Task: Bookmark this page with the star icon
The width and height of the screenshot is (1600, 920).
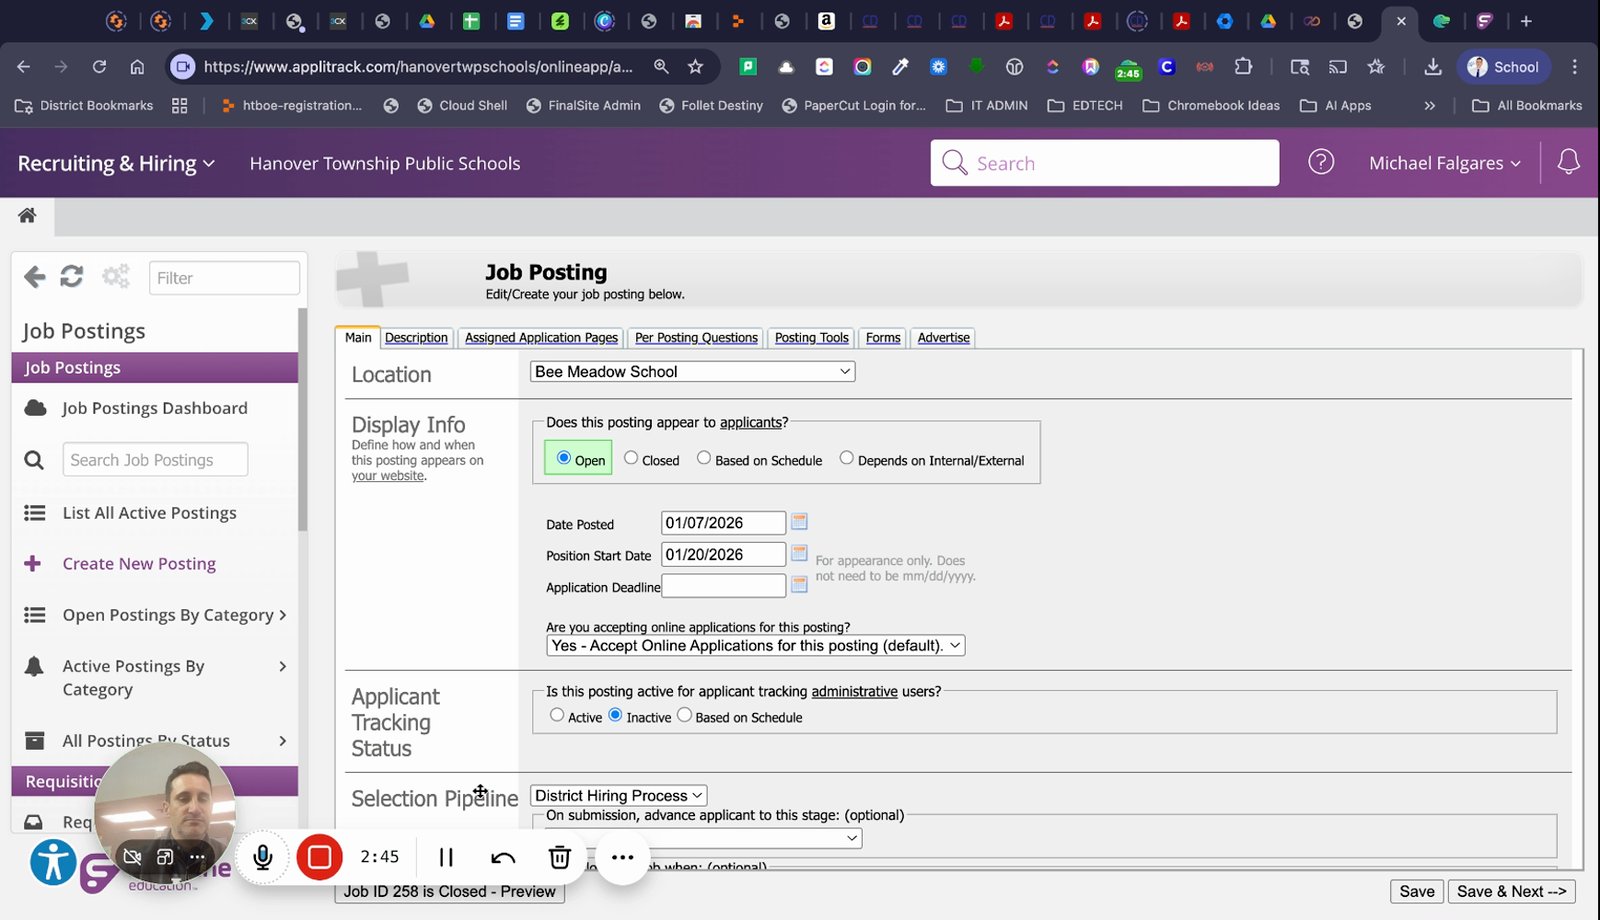Action: click(x=695, y=67)
